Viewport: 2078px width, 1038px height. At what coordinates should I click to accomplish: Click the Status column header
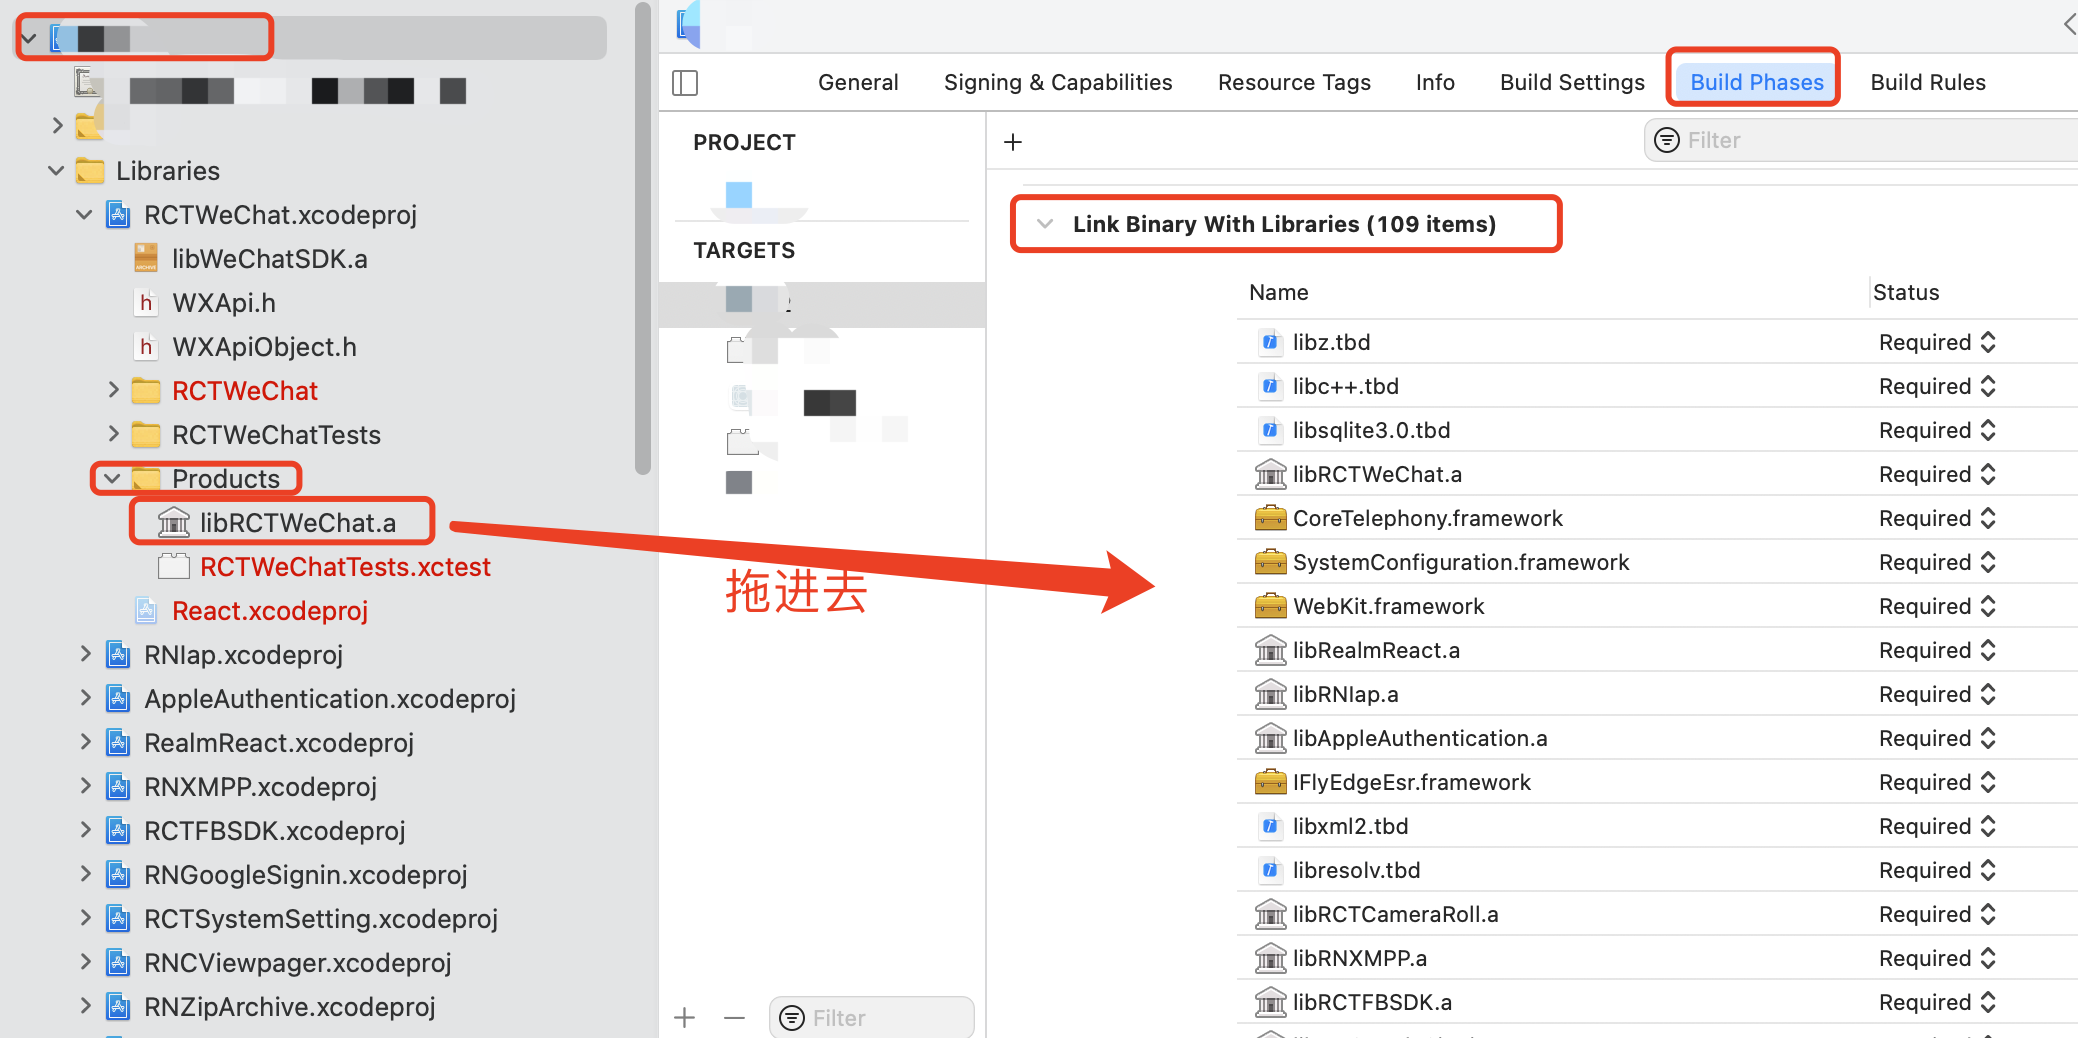coord(1906,292)
